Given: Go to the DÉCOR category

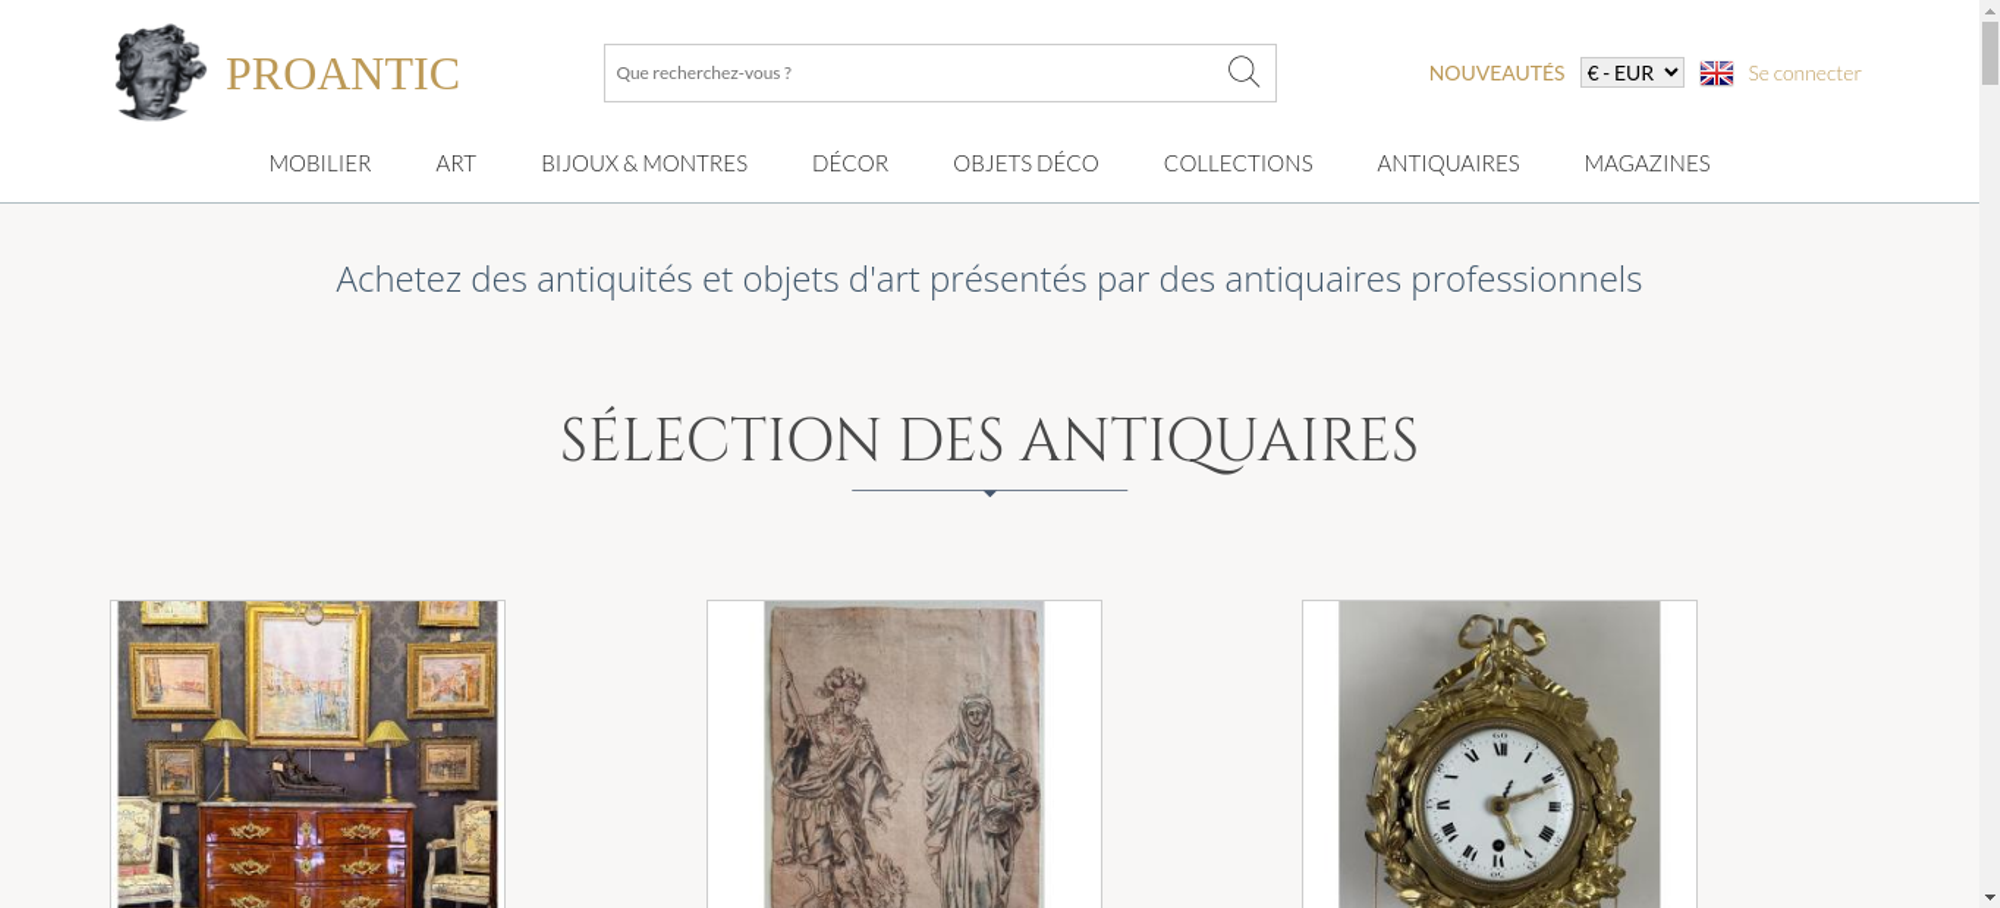Looking at the screenshot, I should coord(850,163).
